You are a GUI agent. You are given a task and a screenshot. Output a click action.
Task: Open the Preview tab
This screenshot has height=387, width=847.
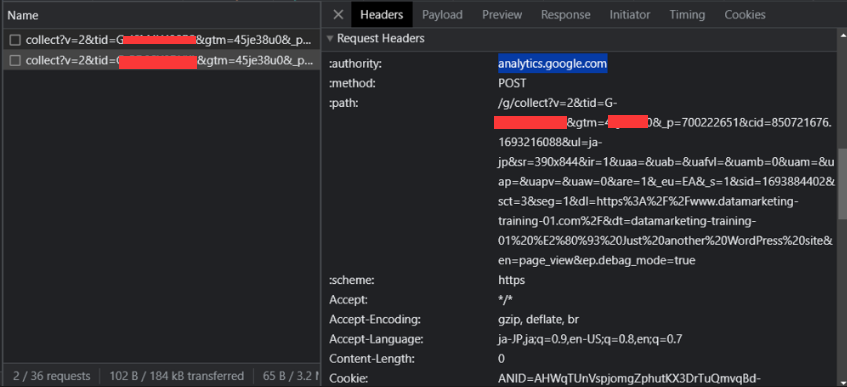(x=502, y=15)
